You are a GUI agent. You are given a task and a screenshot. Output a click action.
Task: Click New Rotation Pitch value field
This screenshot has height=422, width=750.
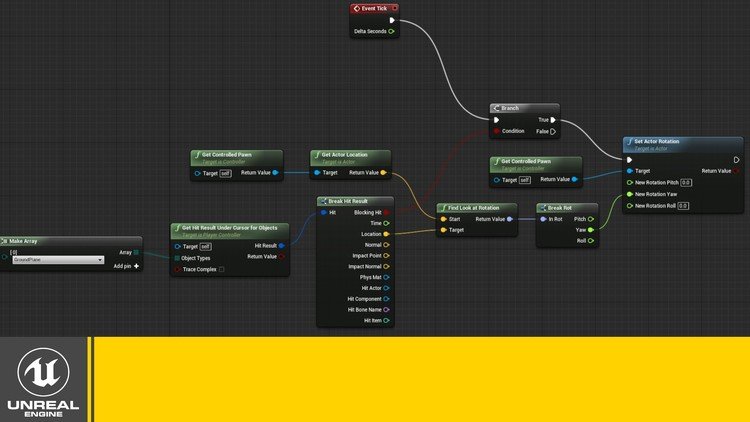coord(686,183)
